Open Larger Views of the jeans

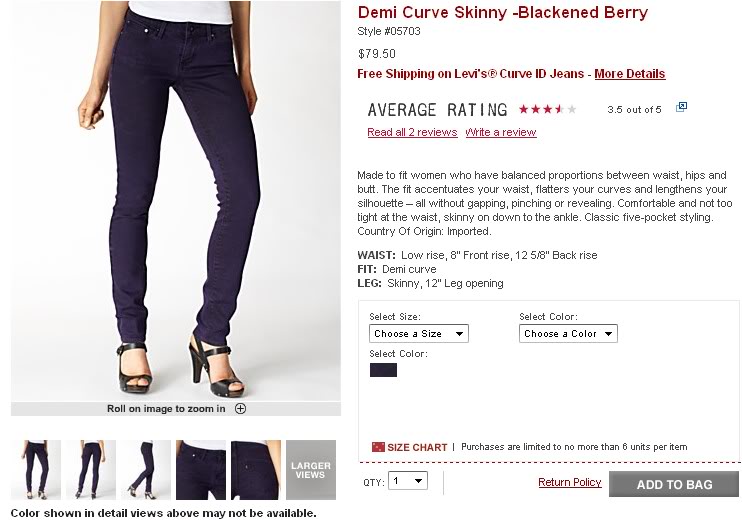(311, 469)
